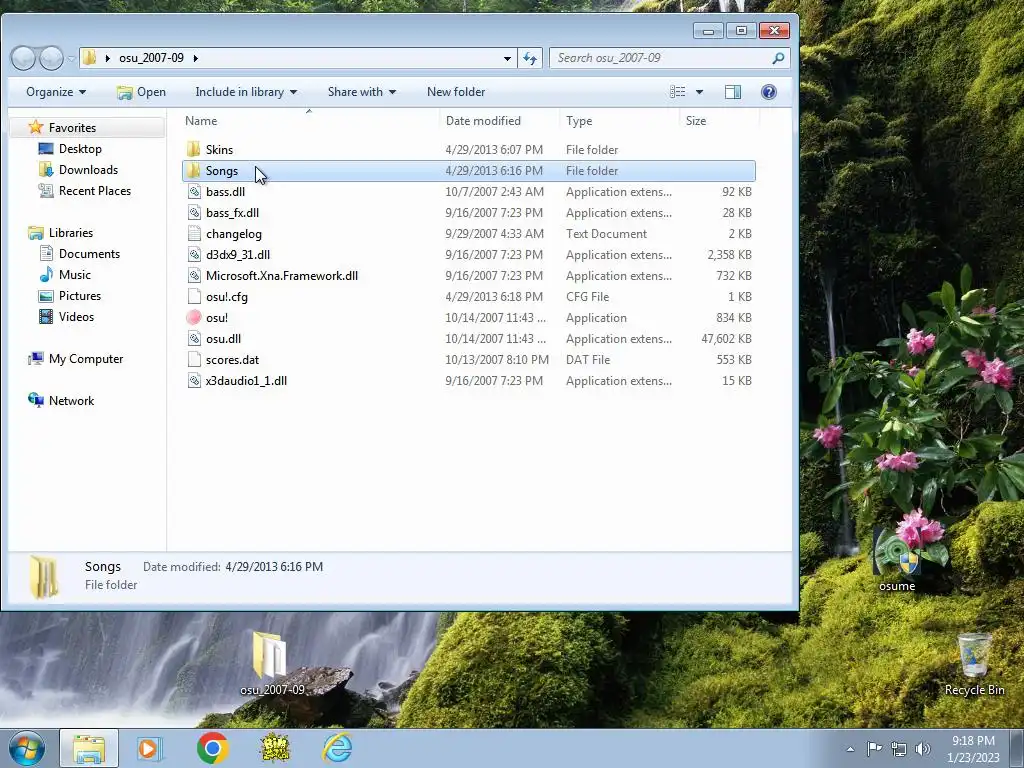This screenshot has height=768, width=1024.
Task: Launch Google Chrome from the taskbar
Action: coord(212,748)
